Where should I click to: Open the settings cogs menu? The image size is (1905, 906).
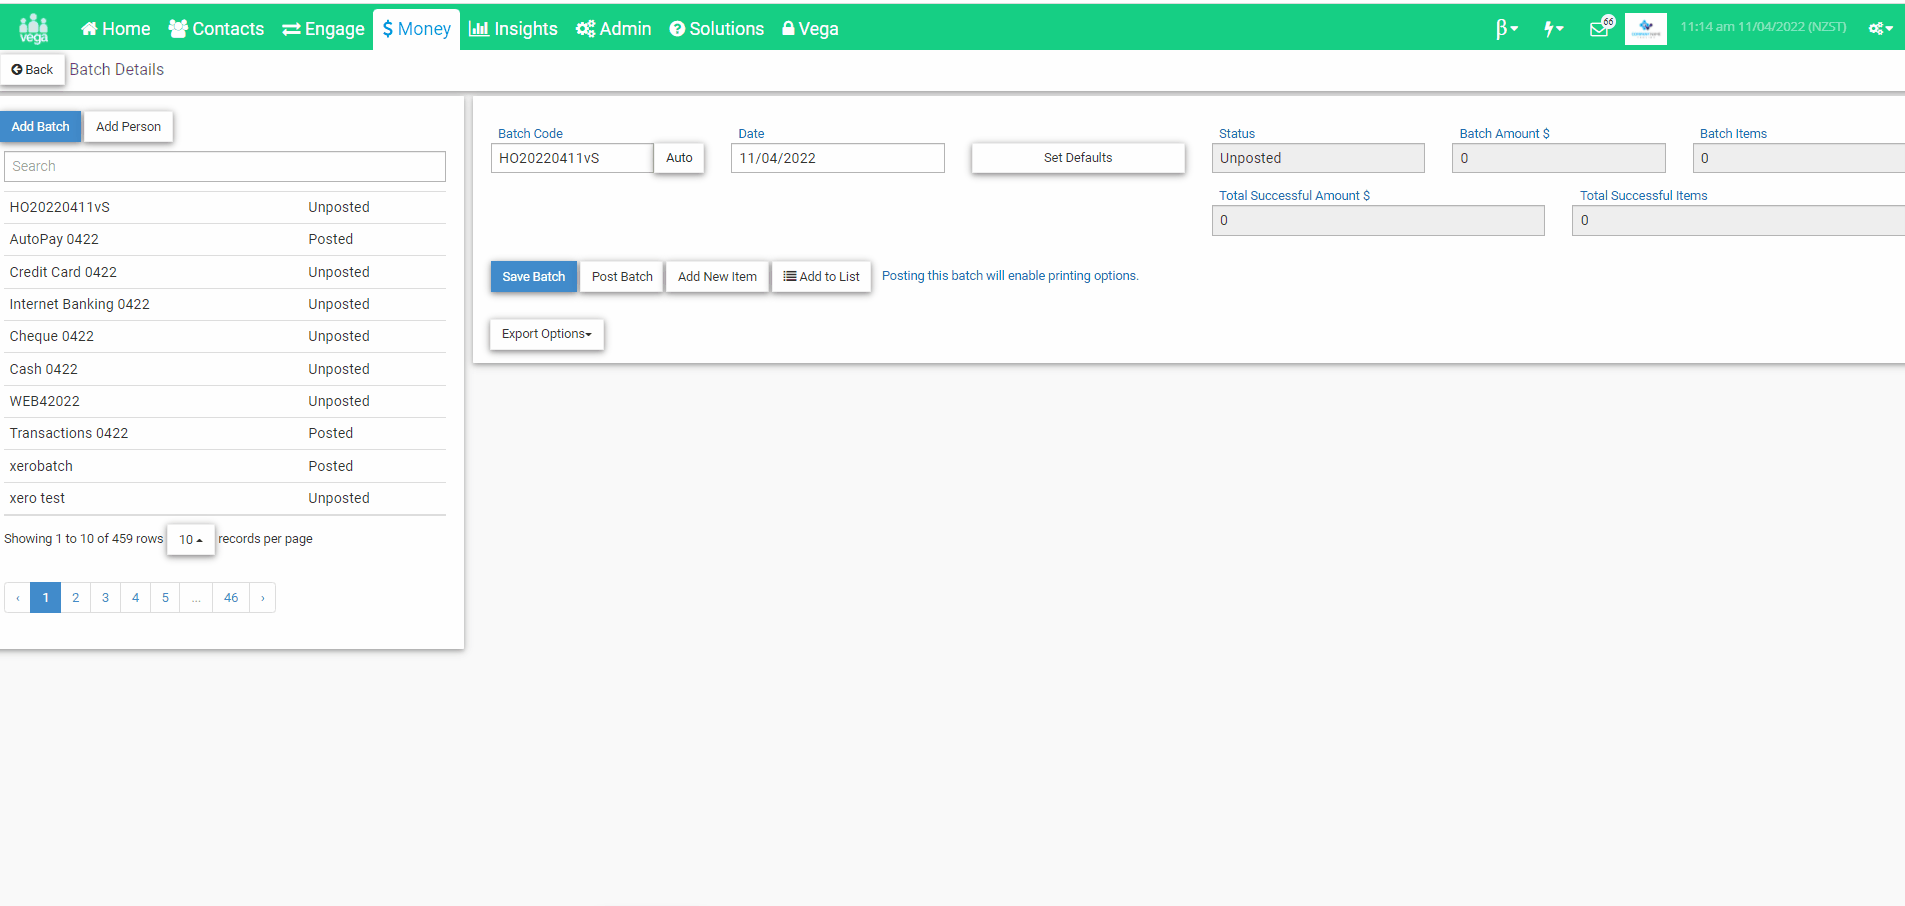point(1880,28)
